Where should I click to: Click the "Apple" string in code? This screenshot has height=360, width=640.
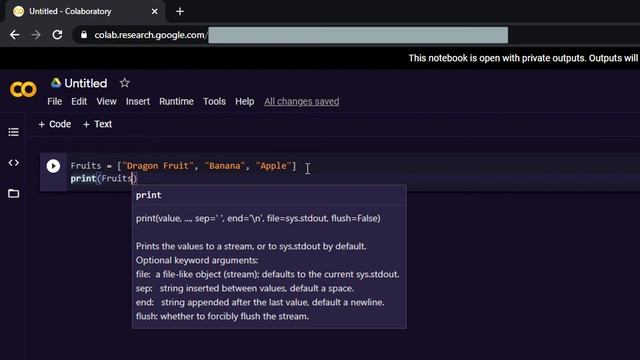point(273,166)
